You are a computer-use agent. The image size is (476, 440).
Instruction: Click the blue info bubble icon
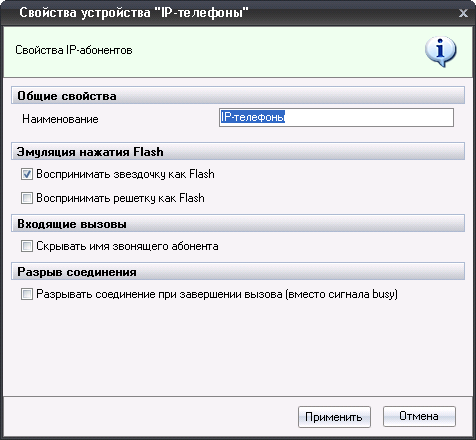pos(441,52)
